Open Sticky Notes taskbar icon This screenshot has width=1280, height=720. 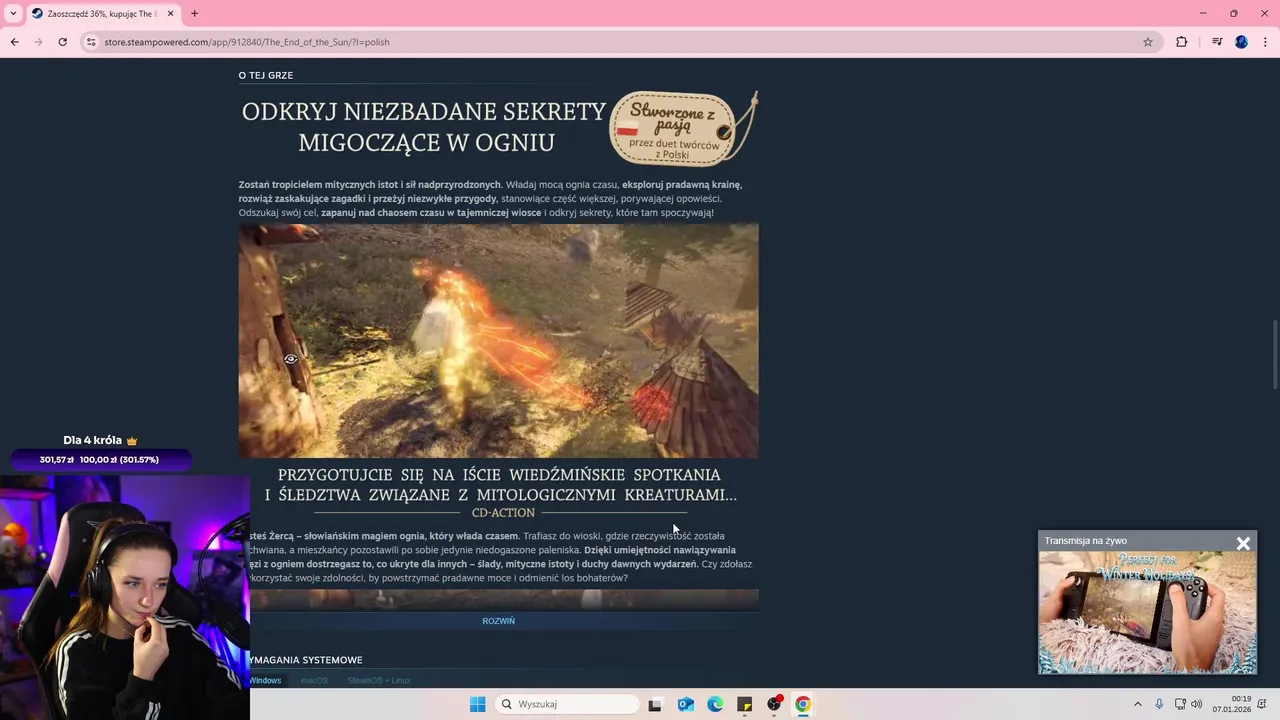click(744, 704)
